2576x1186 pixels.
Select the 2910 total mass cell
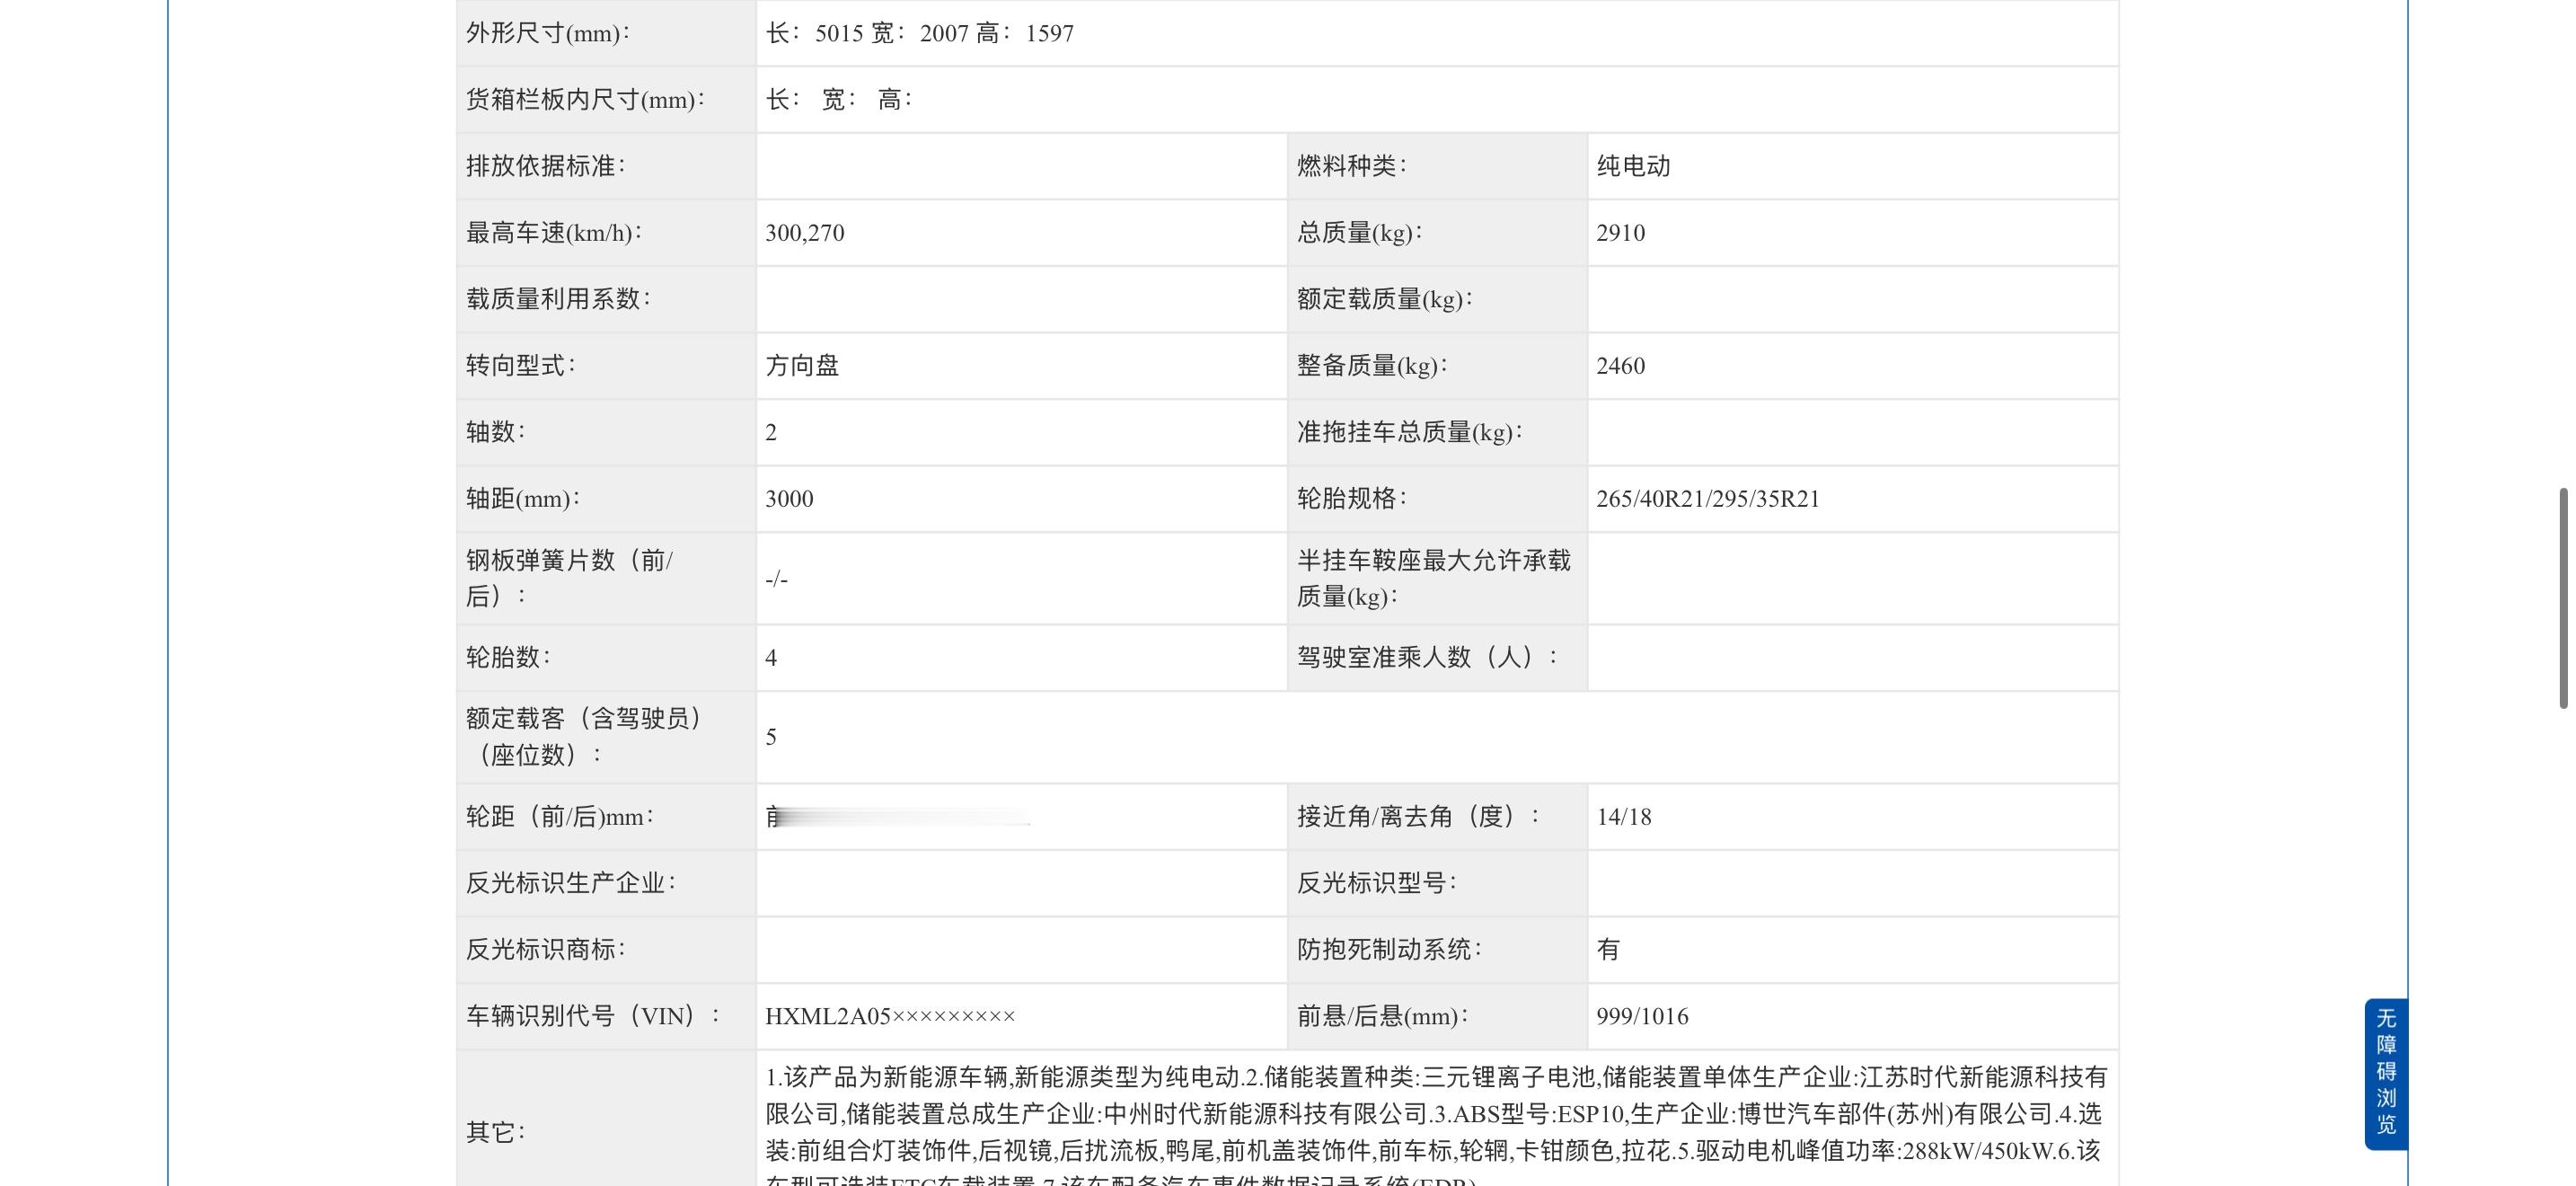tap(1620, 233)
